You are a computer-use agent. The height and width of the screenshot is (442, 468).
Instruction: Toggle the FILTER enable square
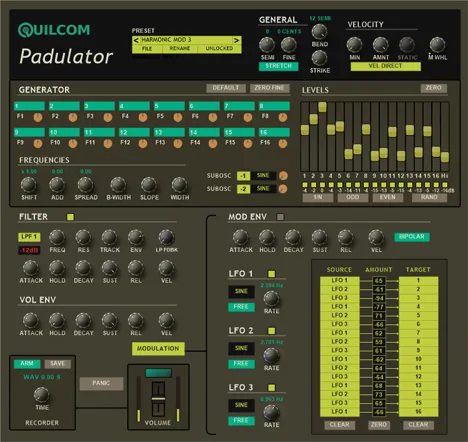(70, 217)
